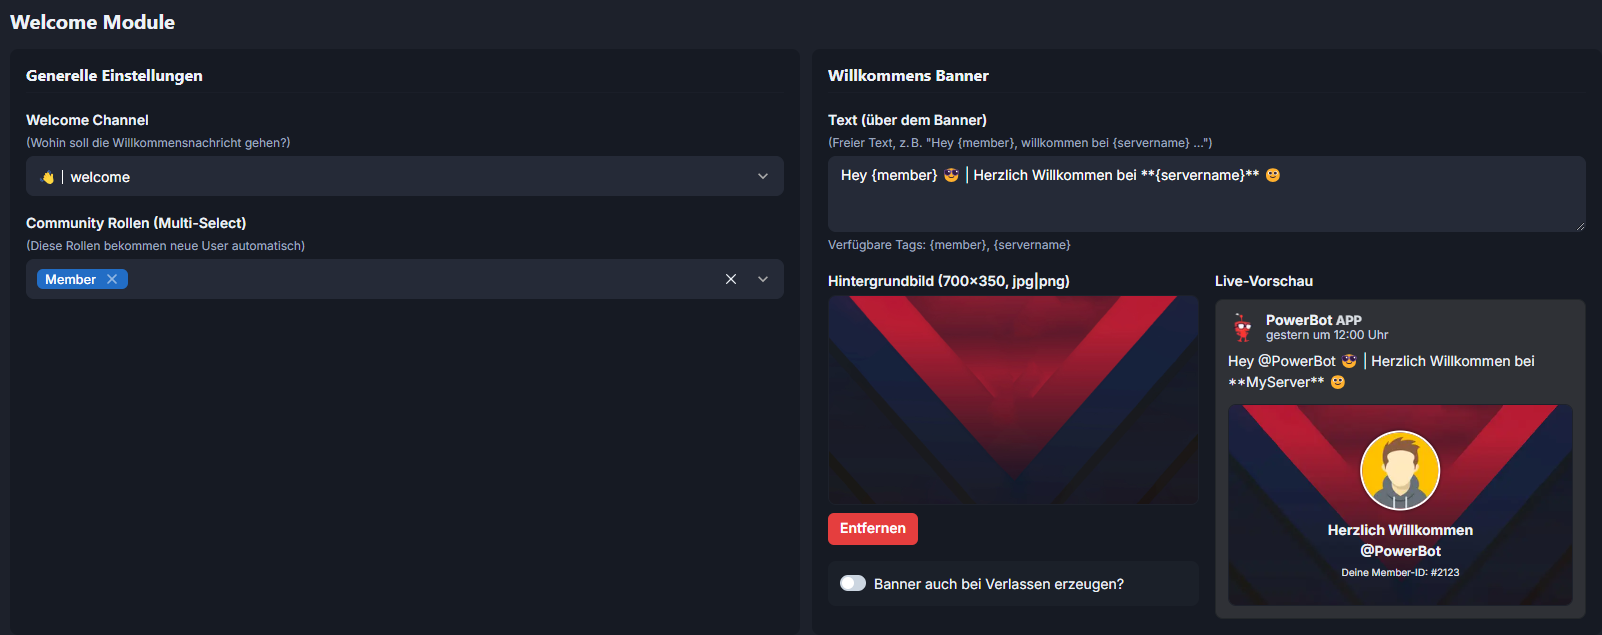Click the smiley emoji in preview message

pos(1338,382)
